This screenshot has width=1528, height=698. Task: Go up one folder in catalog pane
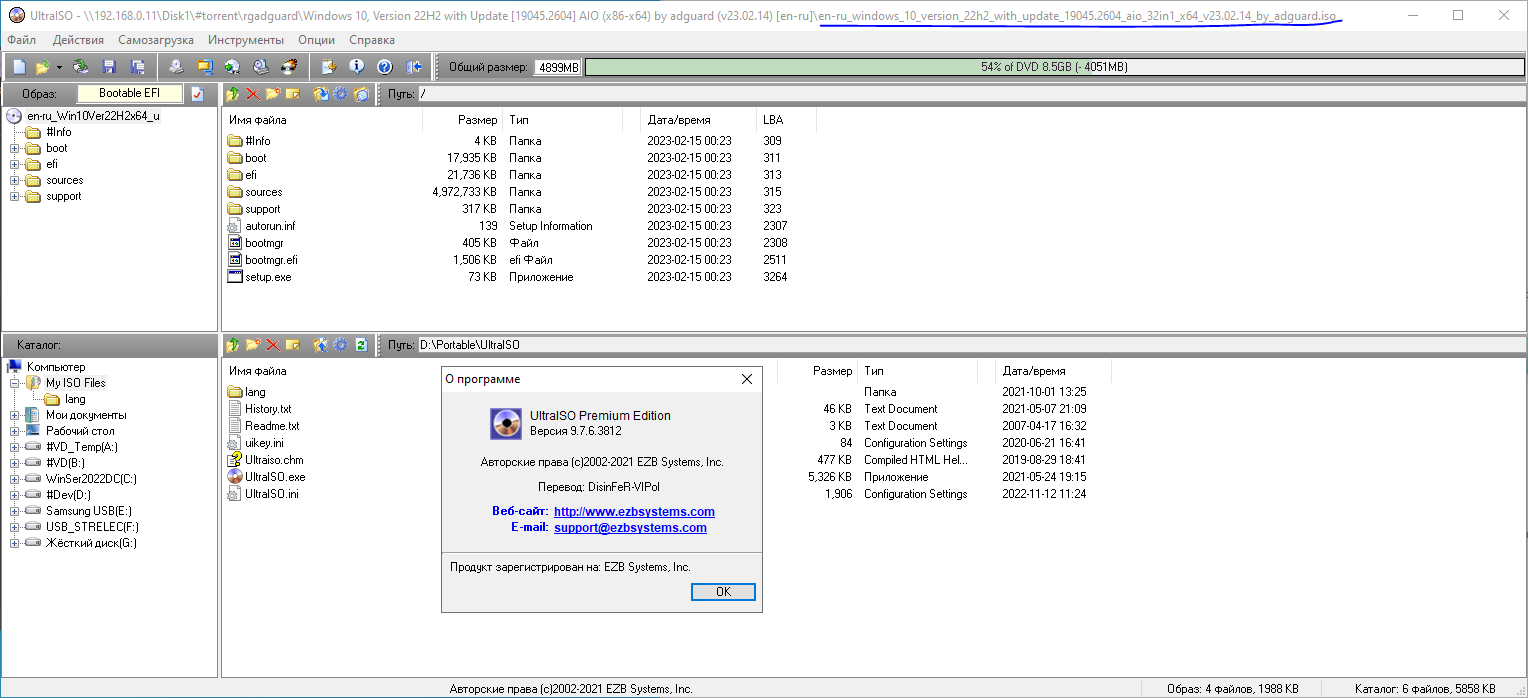tap(232, 345)
